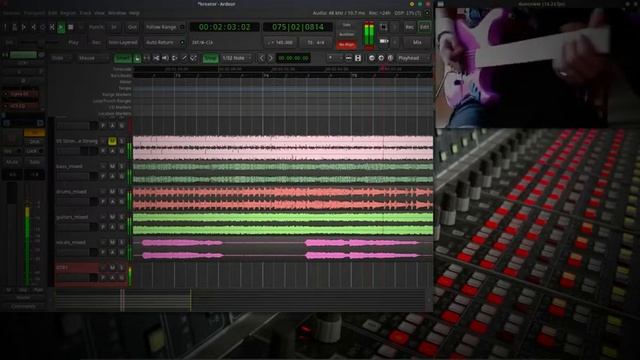Open the Playhead edit point dropdown
This screenshot has width=640, height=360.
pyautogui.click(x=413, y=58)
